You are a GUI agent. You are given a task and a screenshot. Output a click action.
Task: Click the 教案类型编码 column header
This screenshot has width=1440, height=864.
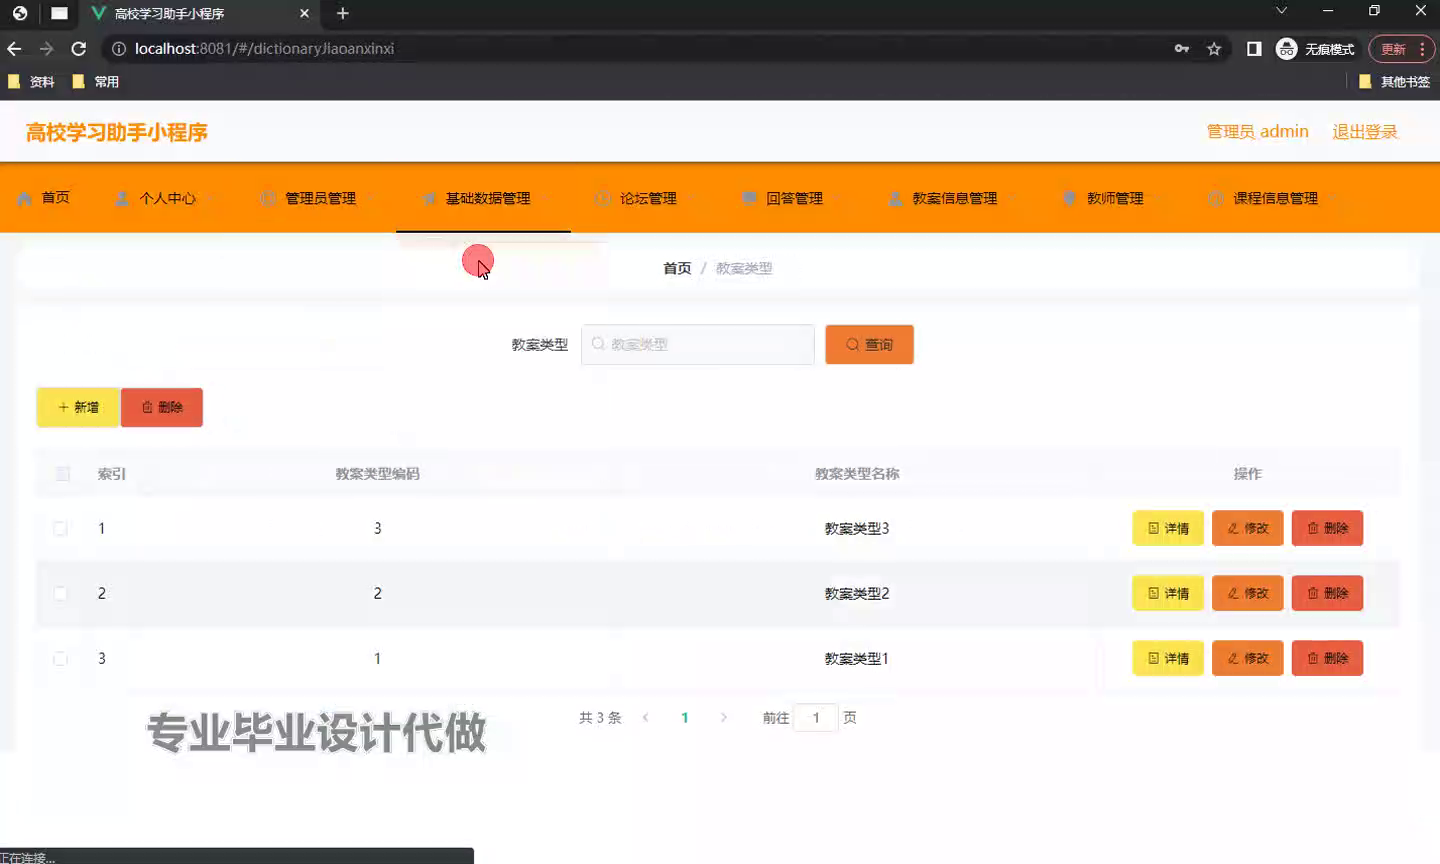377,474
